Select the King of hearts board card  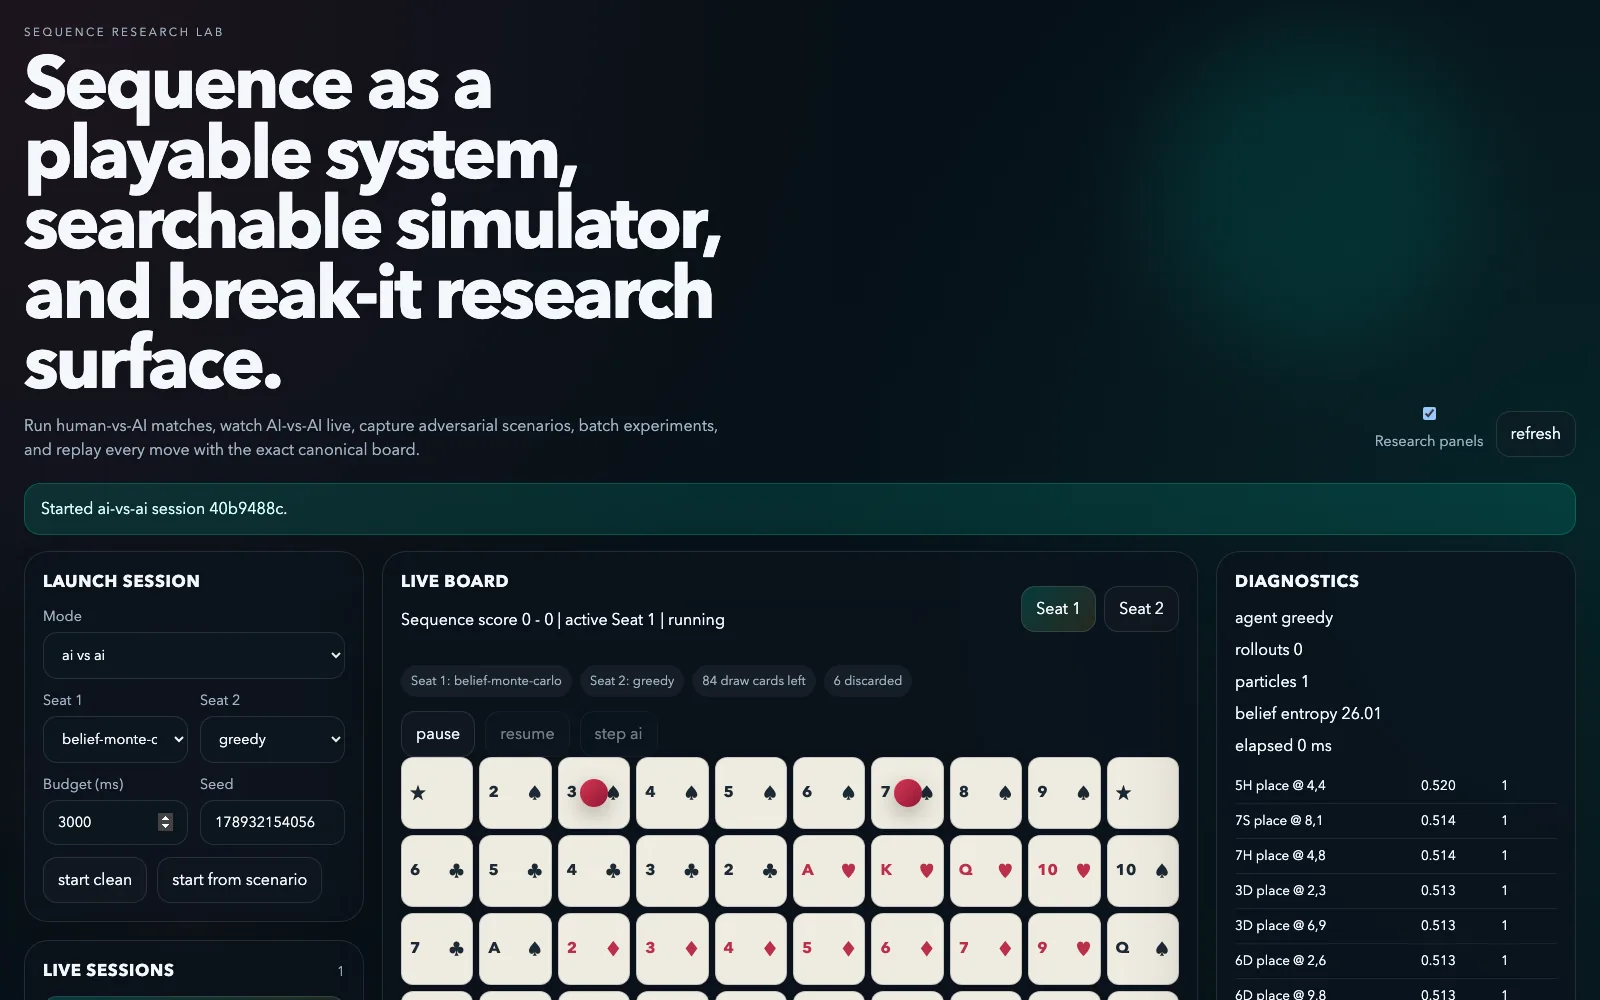coord(908,871)
